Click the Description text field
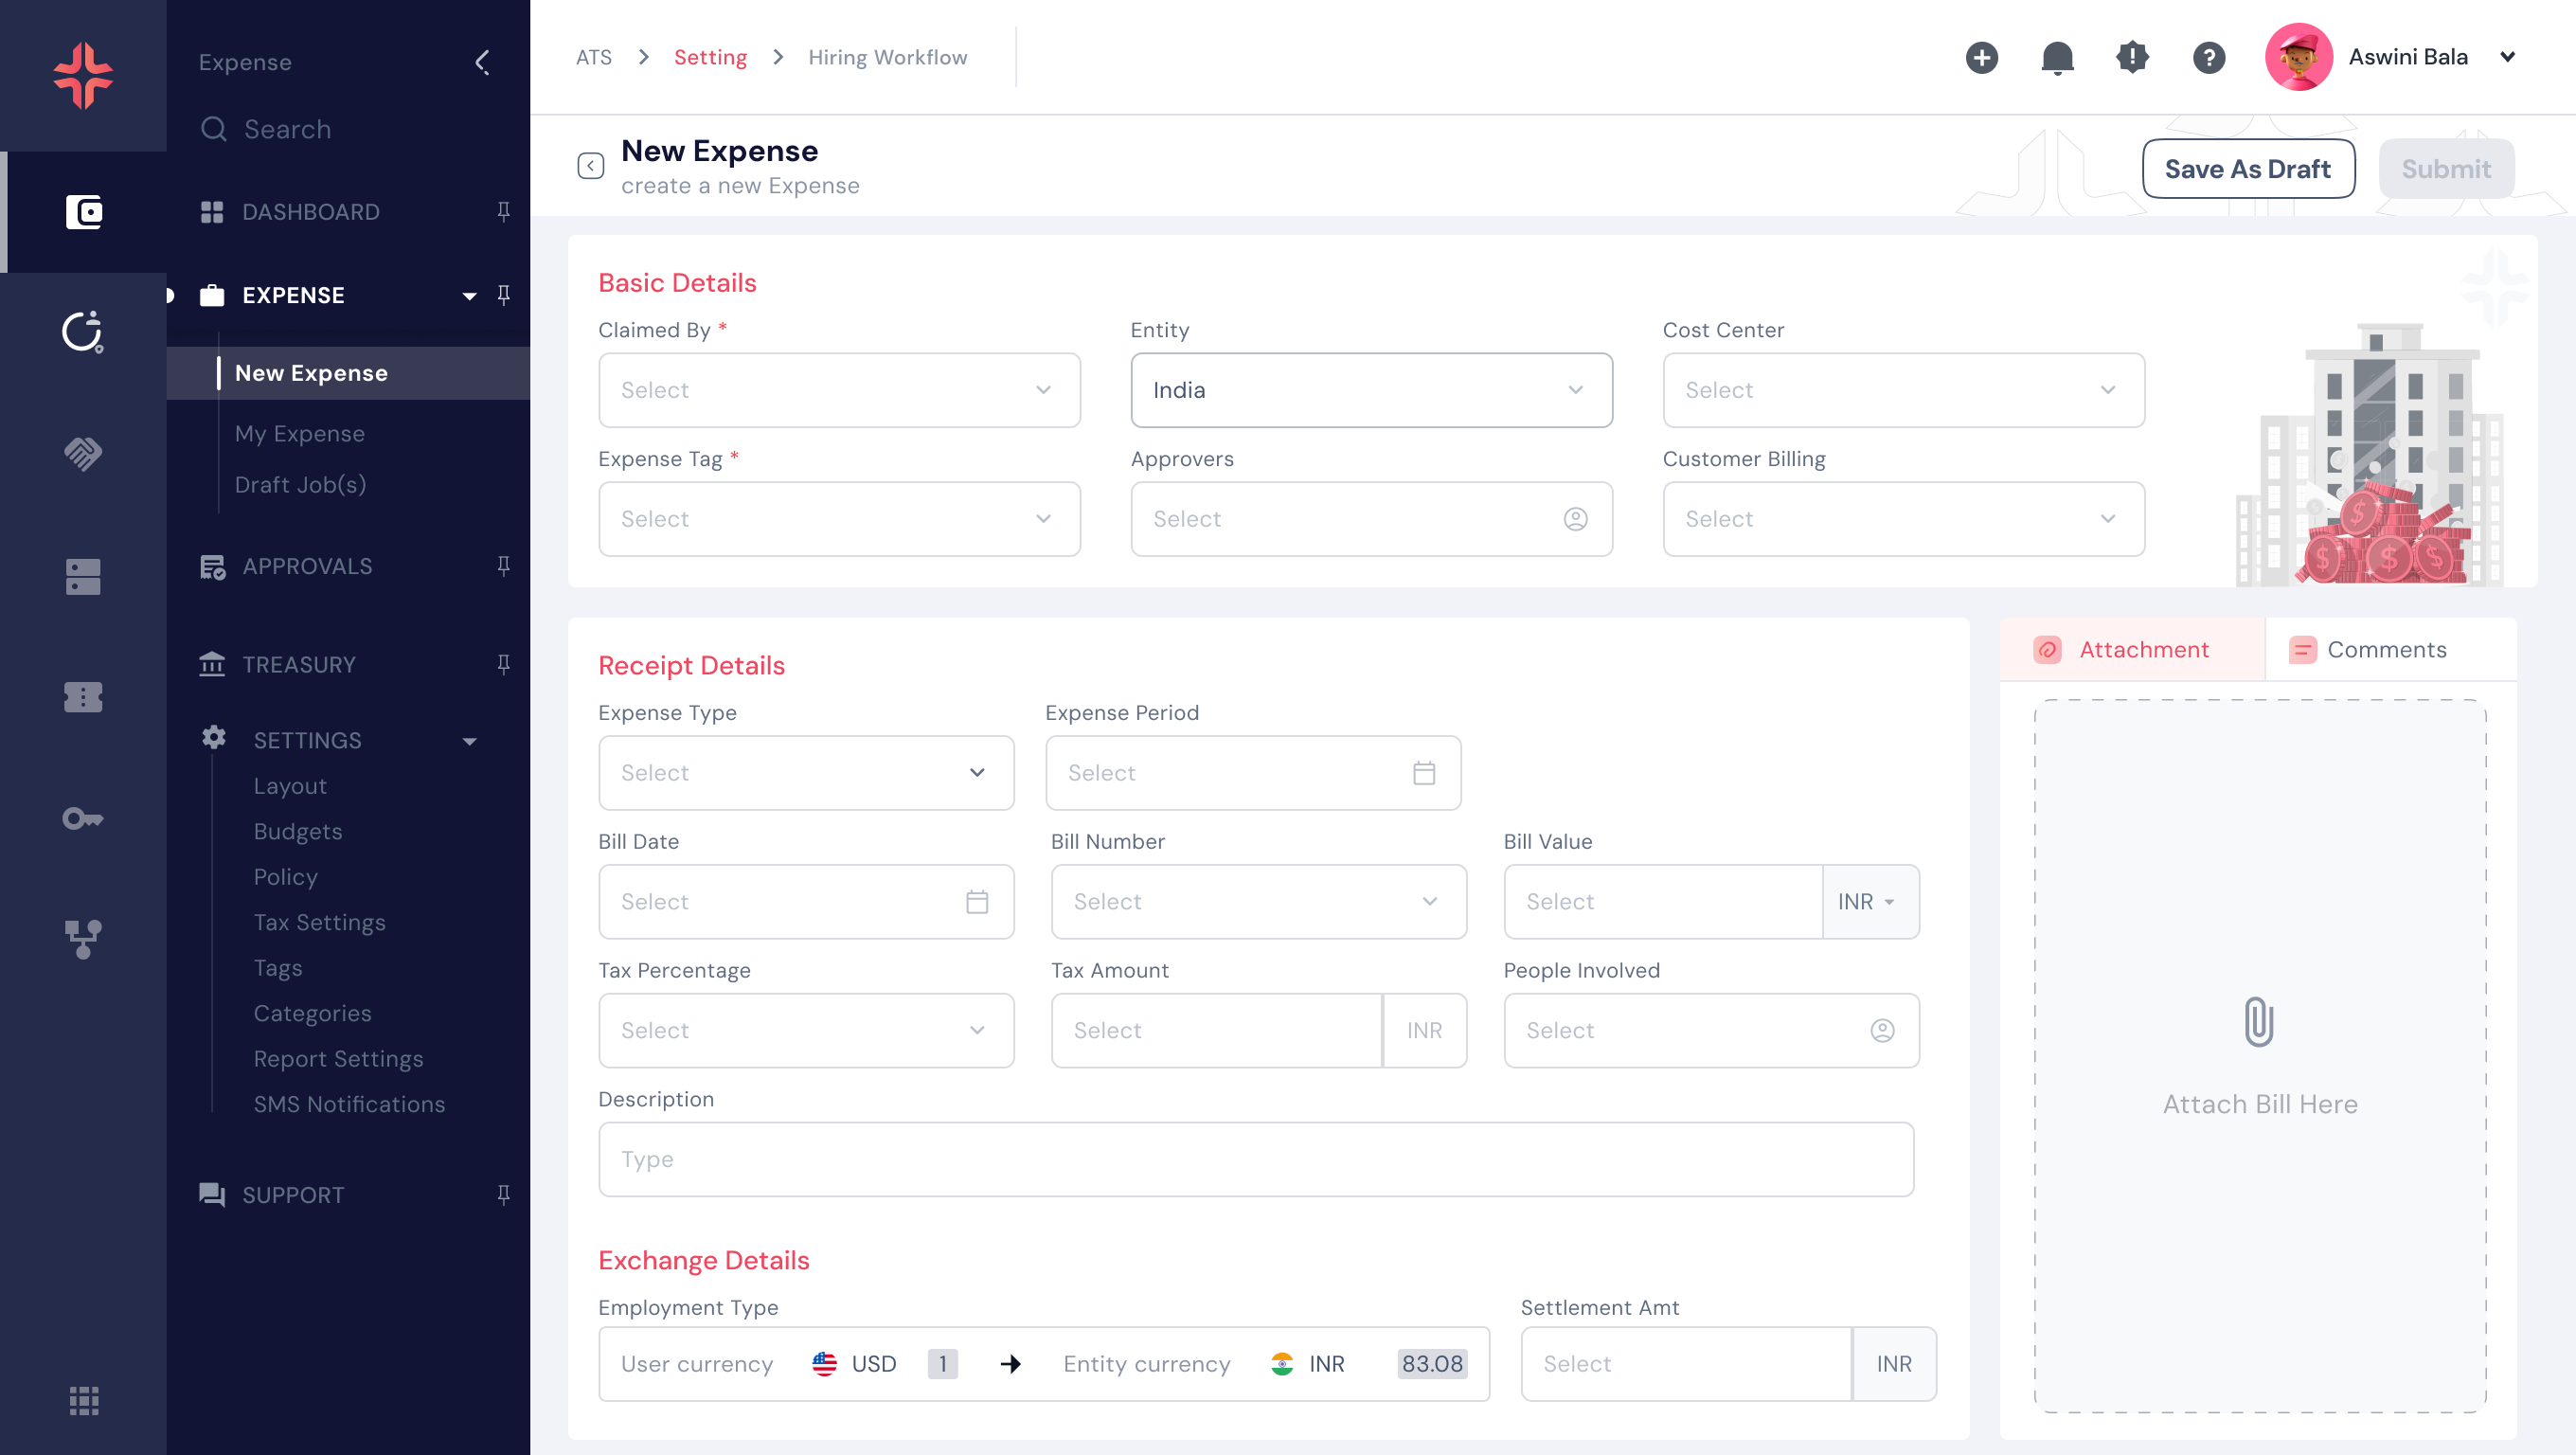Viewport: 2576px width, 1455px height. 1255,1159
